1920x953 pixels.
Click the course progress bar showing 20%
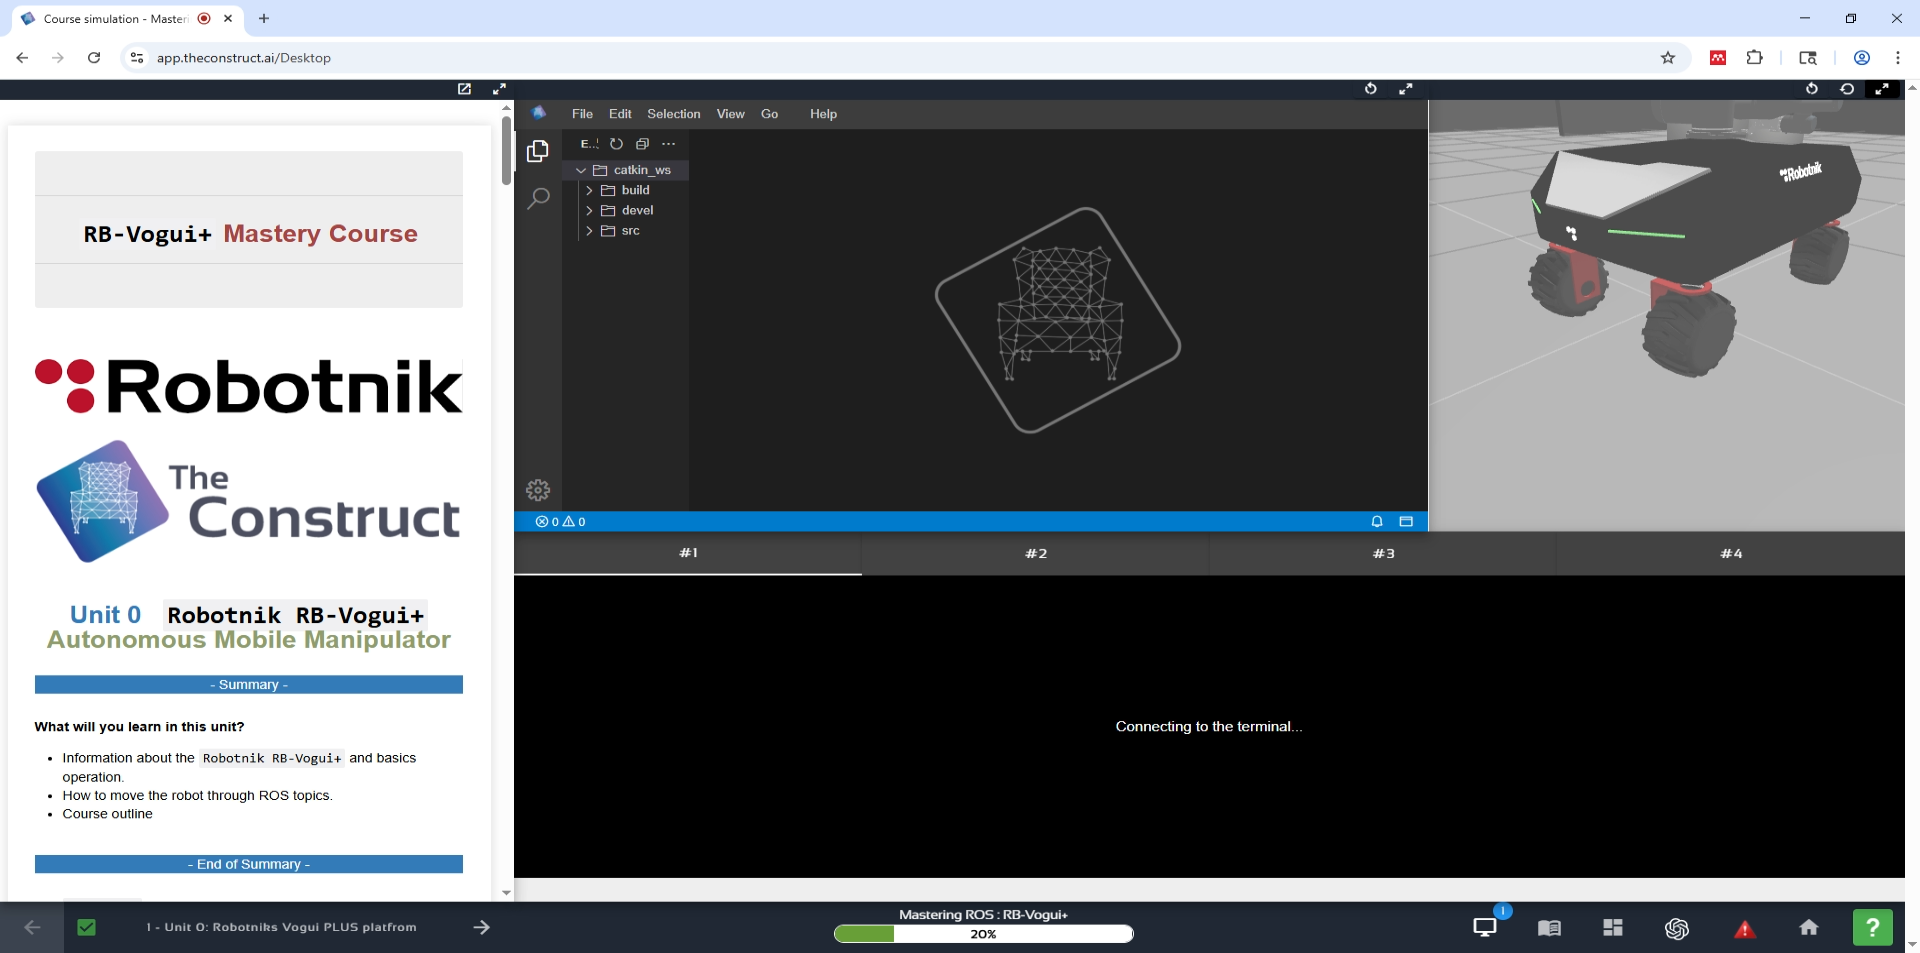983,934
